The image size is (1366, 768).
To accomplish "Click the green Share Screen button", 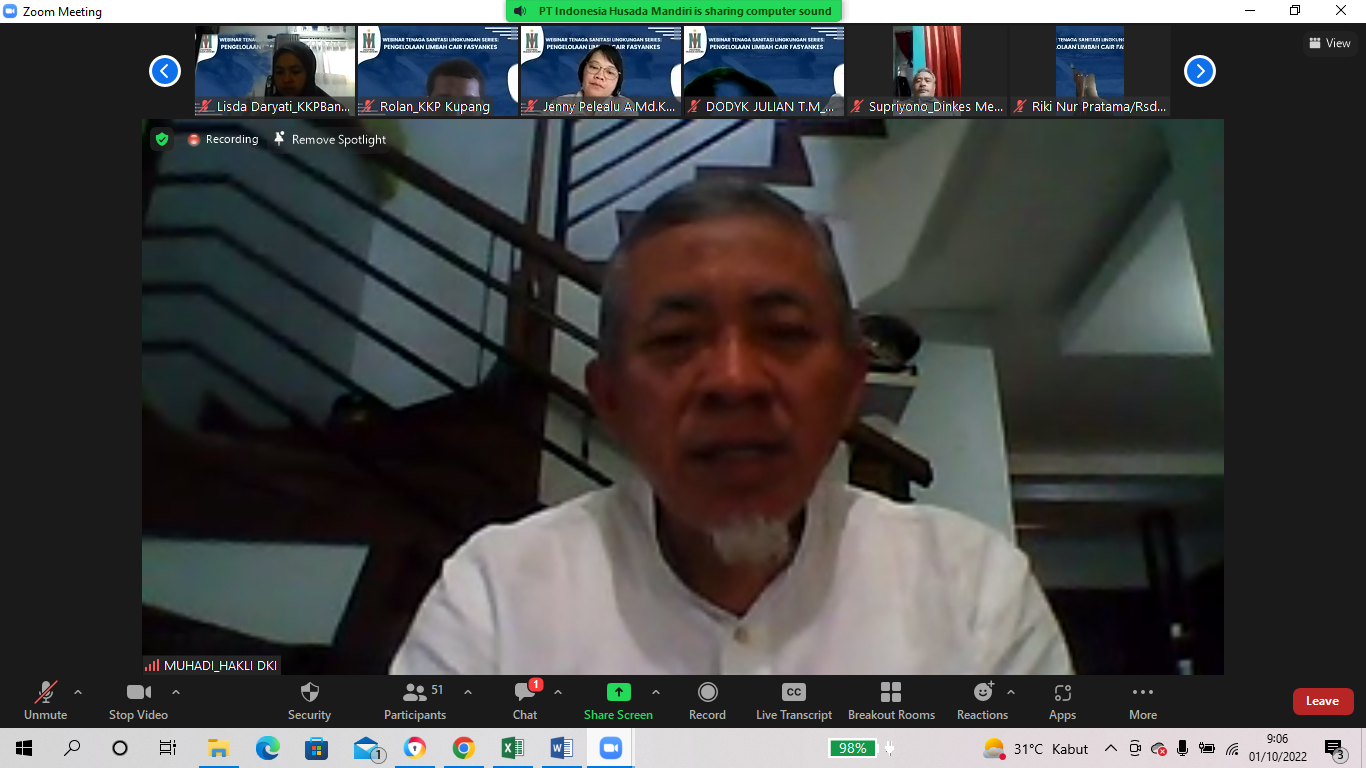I will pos(618,701).
